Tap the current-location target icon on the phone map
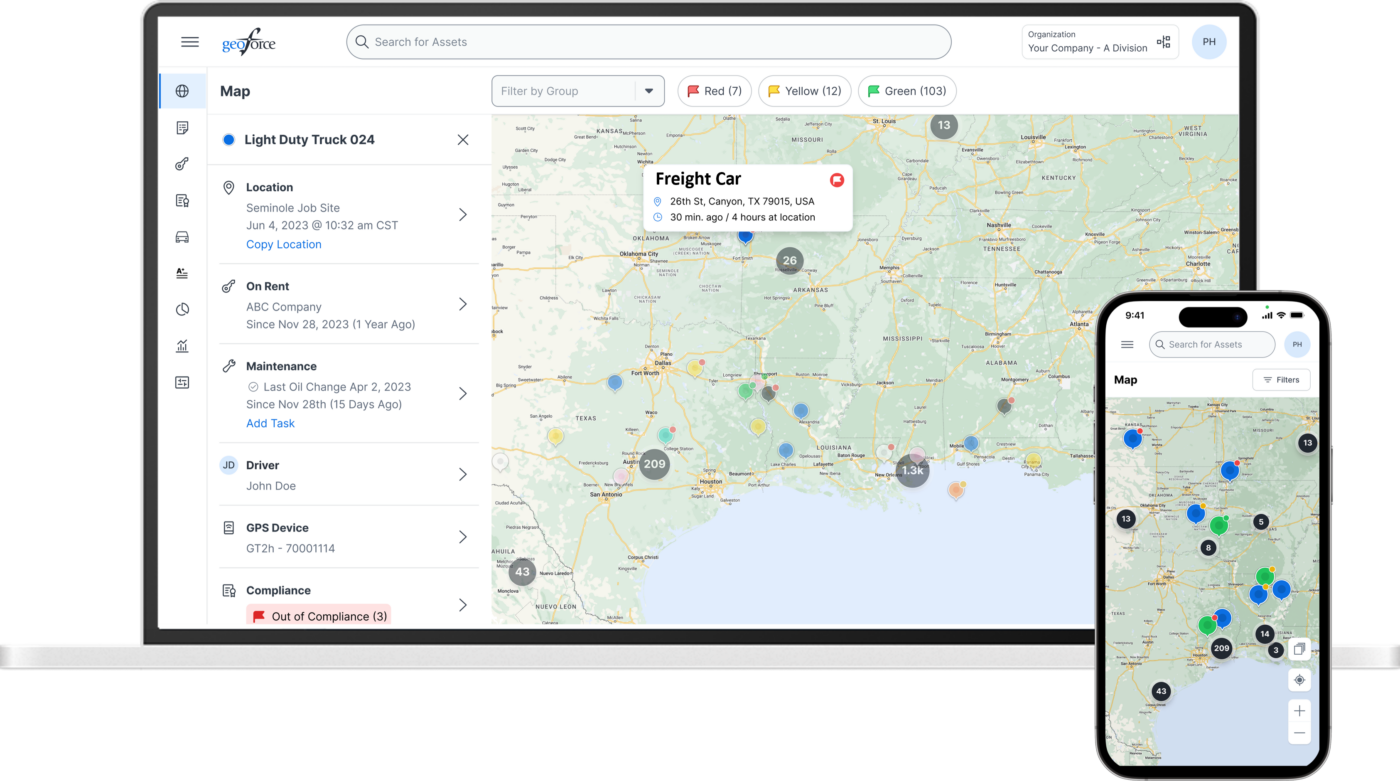1400x781 pixels. (1300, 680)
